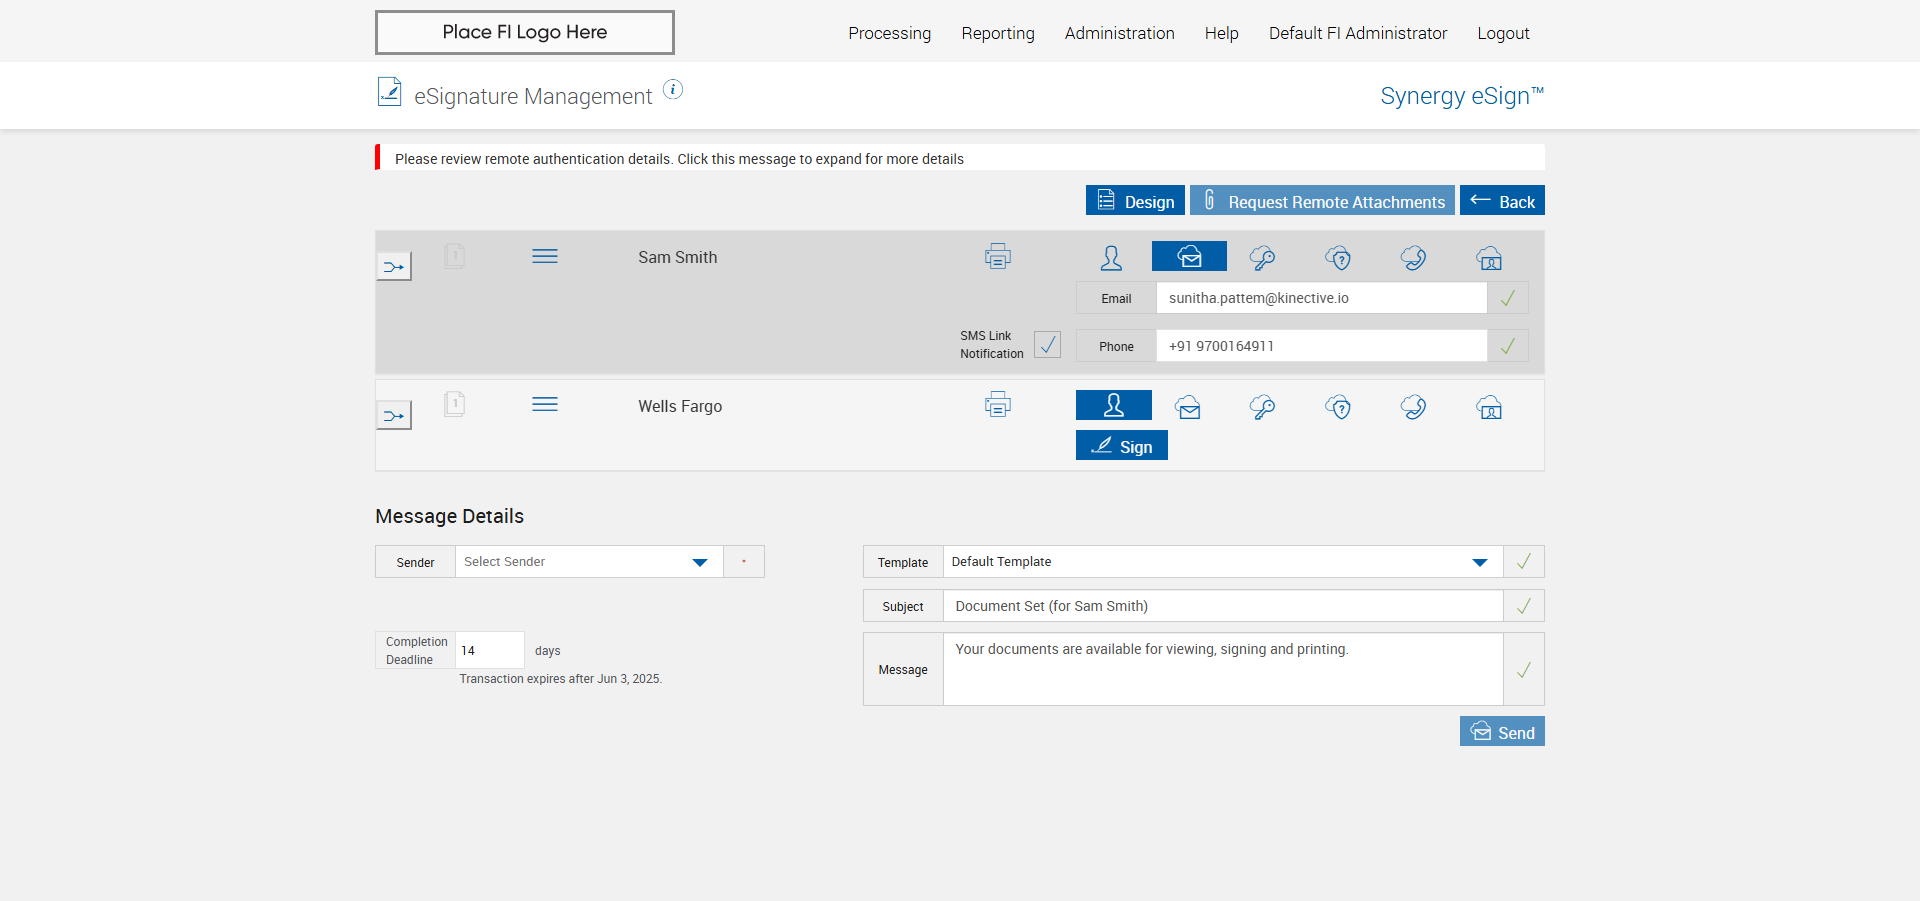Screen dimensions: 1920x901
Task: Click the merge arrow toggle for Wells Fargo row
Action: coord(394,415)
